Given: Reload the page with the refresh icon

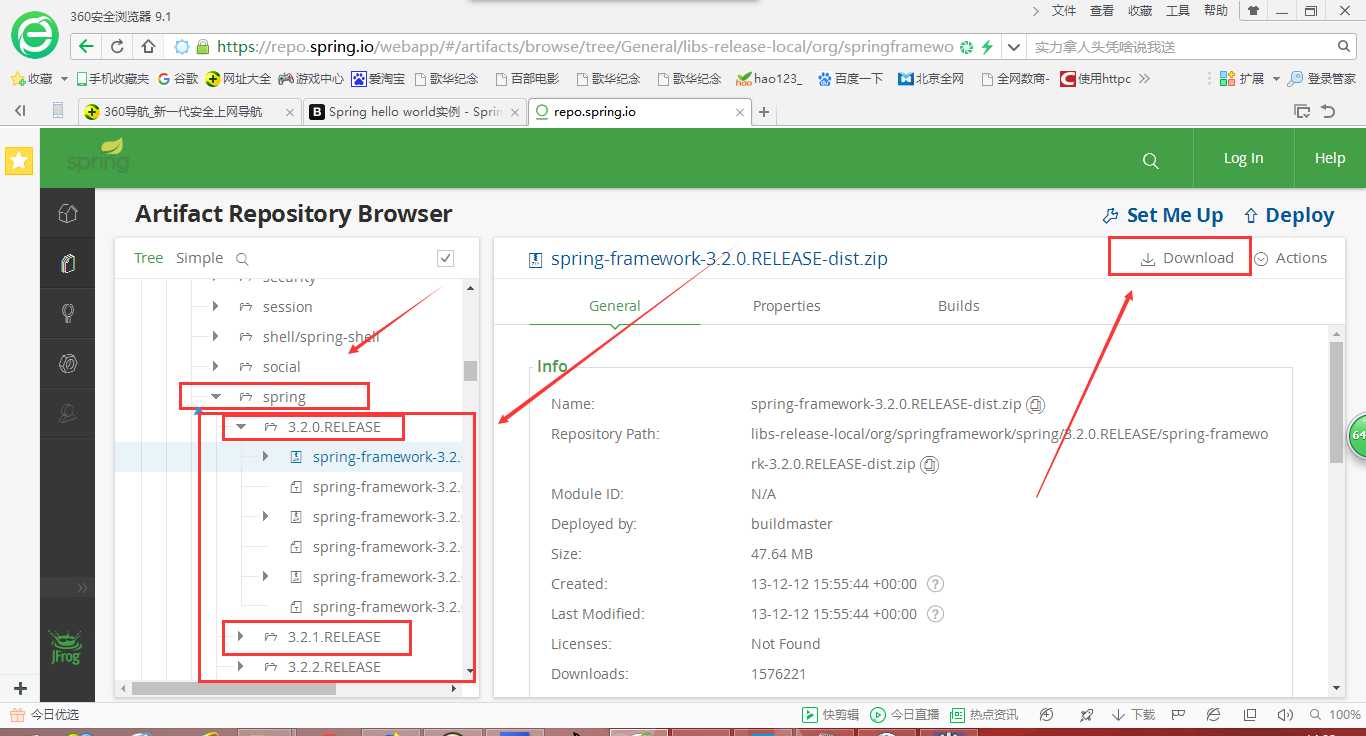Looking at the screenshot, I should (x=117, y=46).
